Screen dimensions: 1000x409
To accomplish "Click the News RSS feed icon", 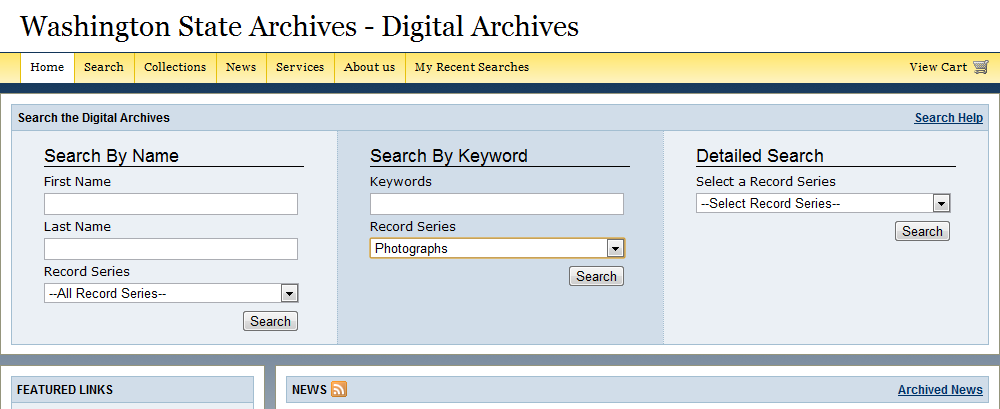I will click(339, 389).
